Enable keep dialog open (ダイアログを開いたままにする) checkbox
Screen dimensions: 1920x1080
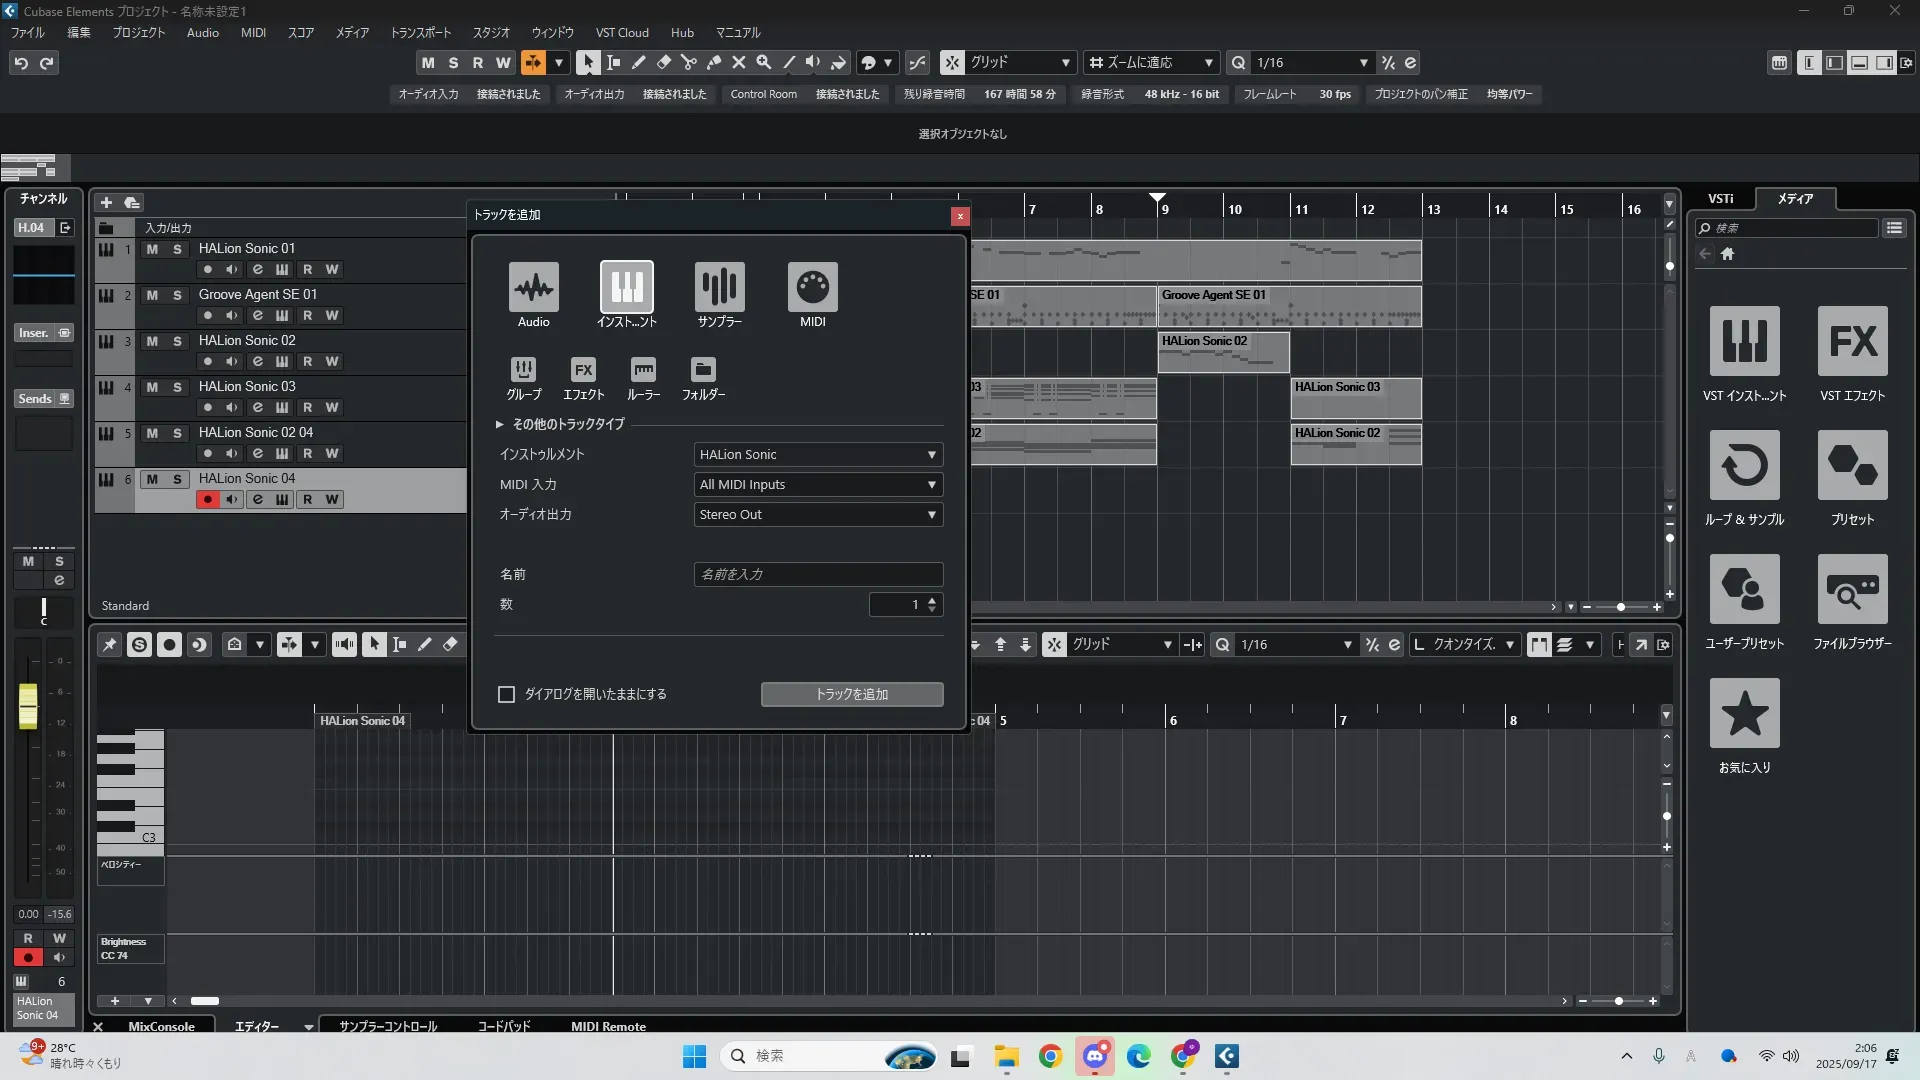pyautogui.click(x=507, y=694)
